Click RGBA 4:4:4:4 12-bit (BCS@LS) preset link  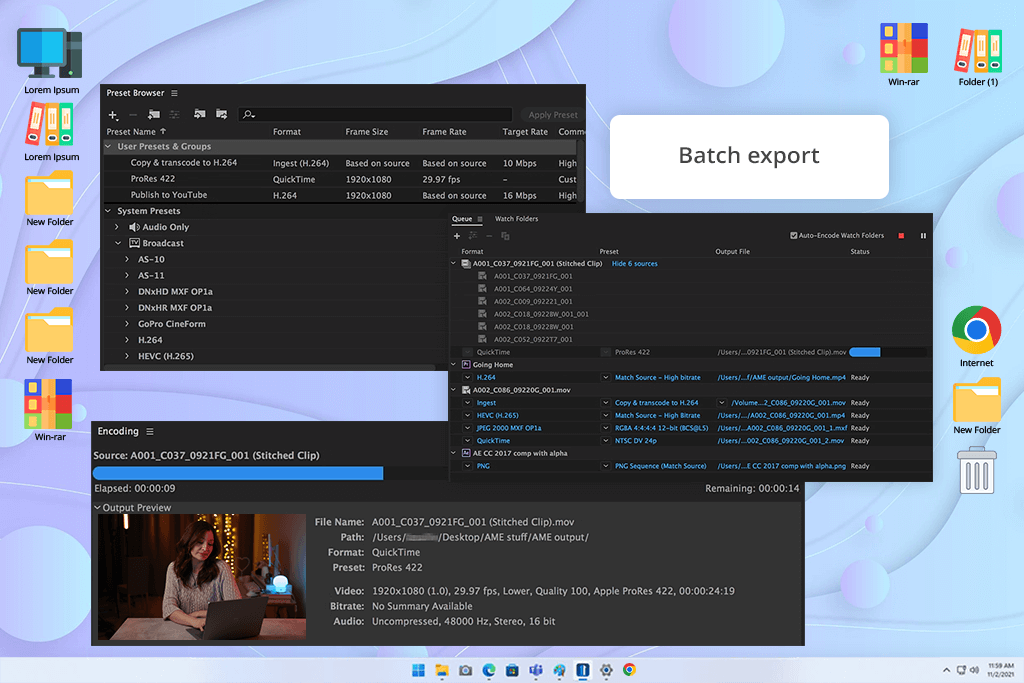(662, 428)
